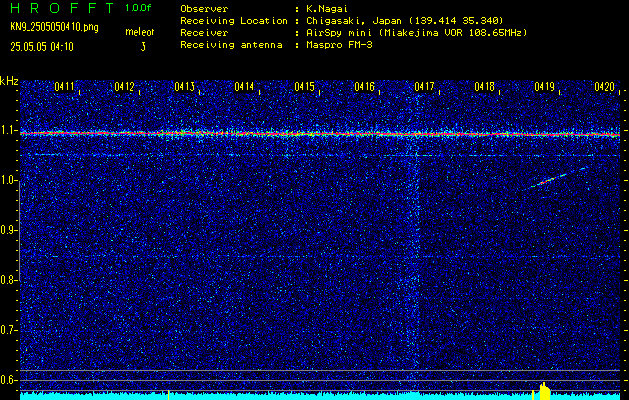The width and height of the screenshot is (629, 400).
Task: Click the kHz axis unit label
Action: [9, 81]
